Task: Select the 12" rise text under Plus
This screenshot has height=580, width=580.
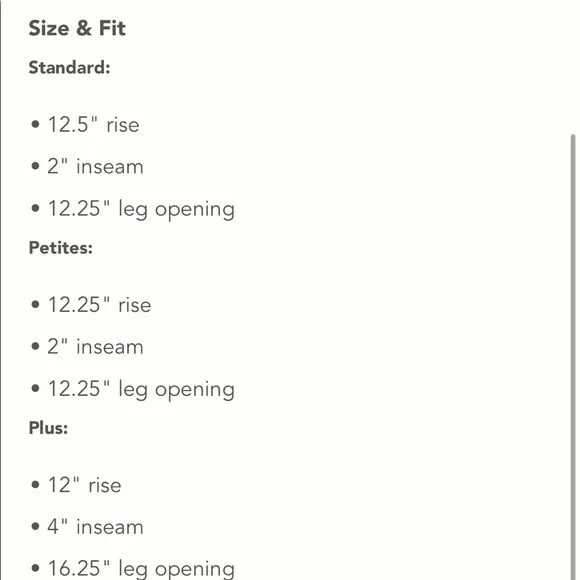Action: (x=84, y=485)
